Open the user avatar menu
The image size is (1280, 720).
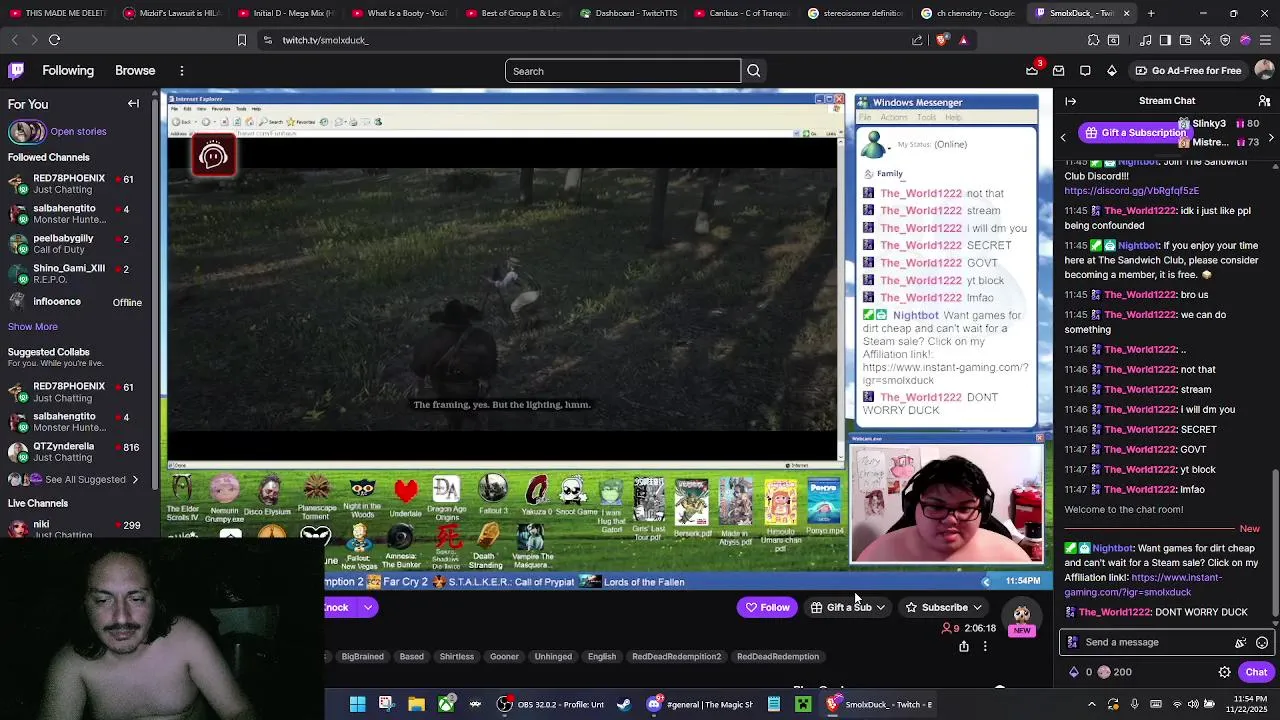tap(1264, 70)
